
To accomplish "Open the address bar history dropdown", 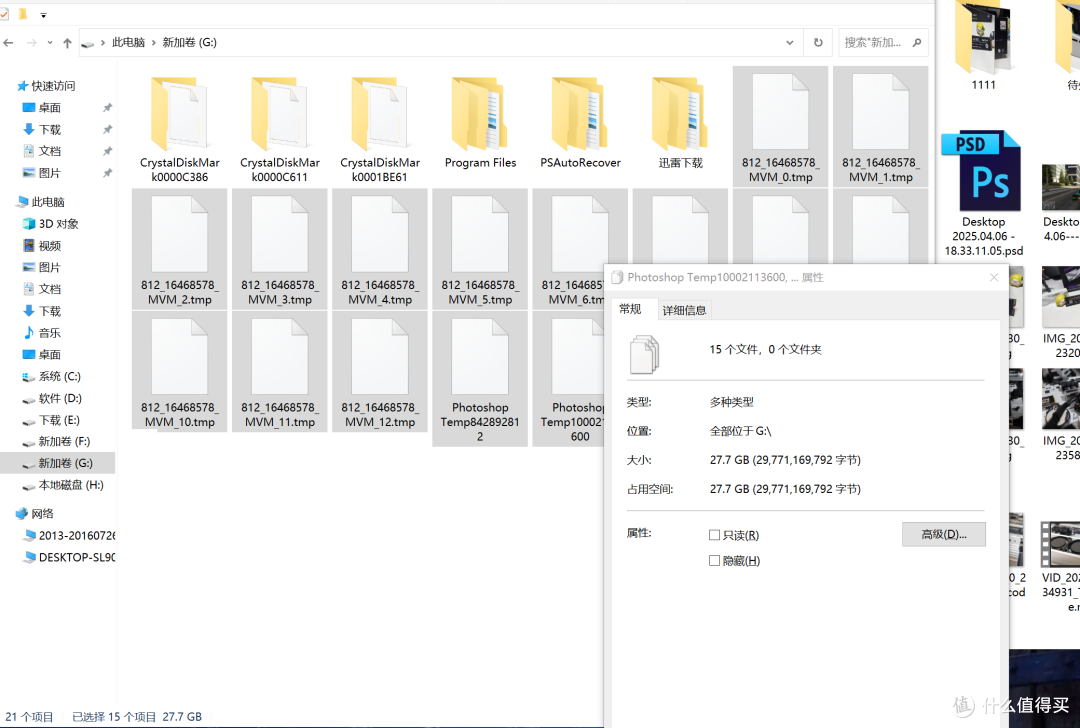I will click(x=789, y=43).
